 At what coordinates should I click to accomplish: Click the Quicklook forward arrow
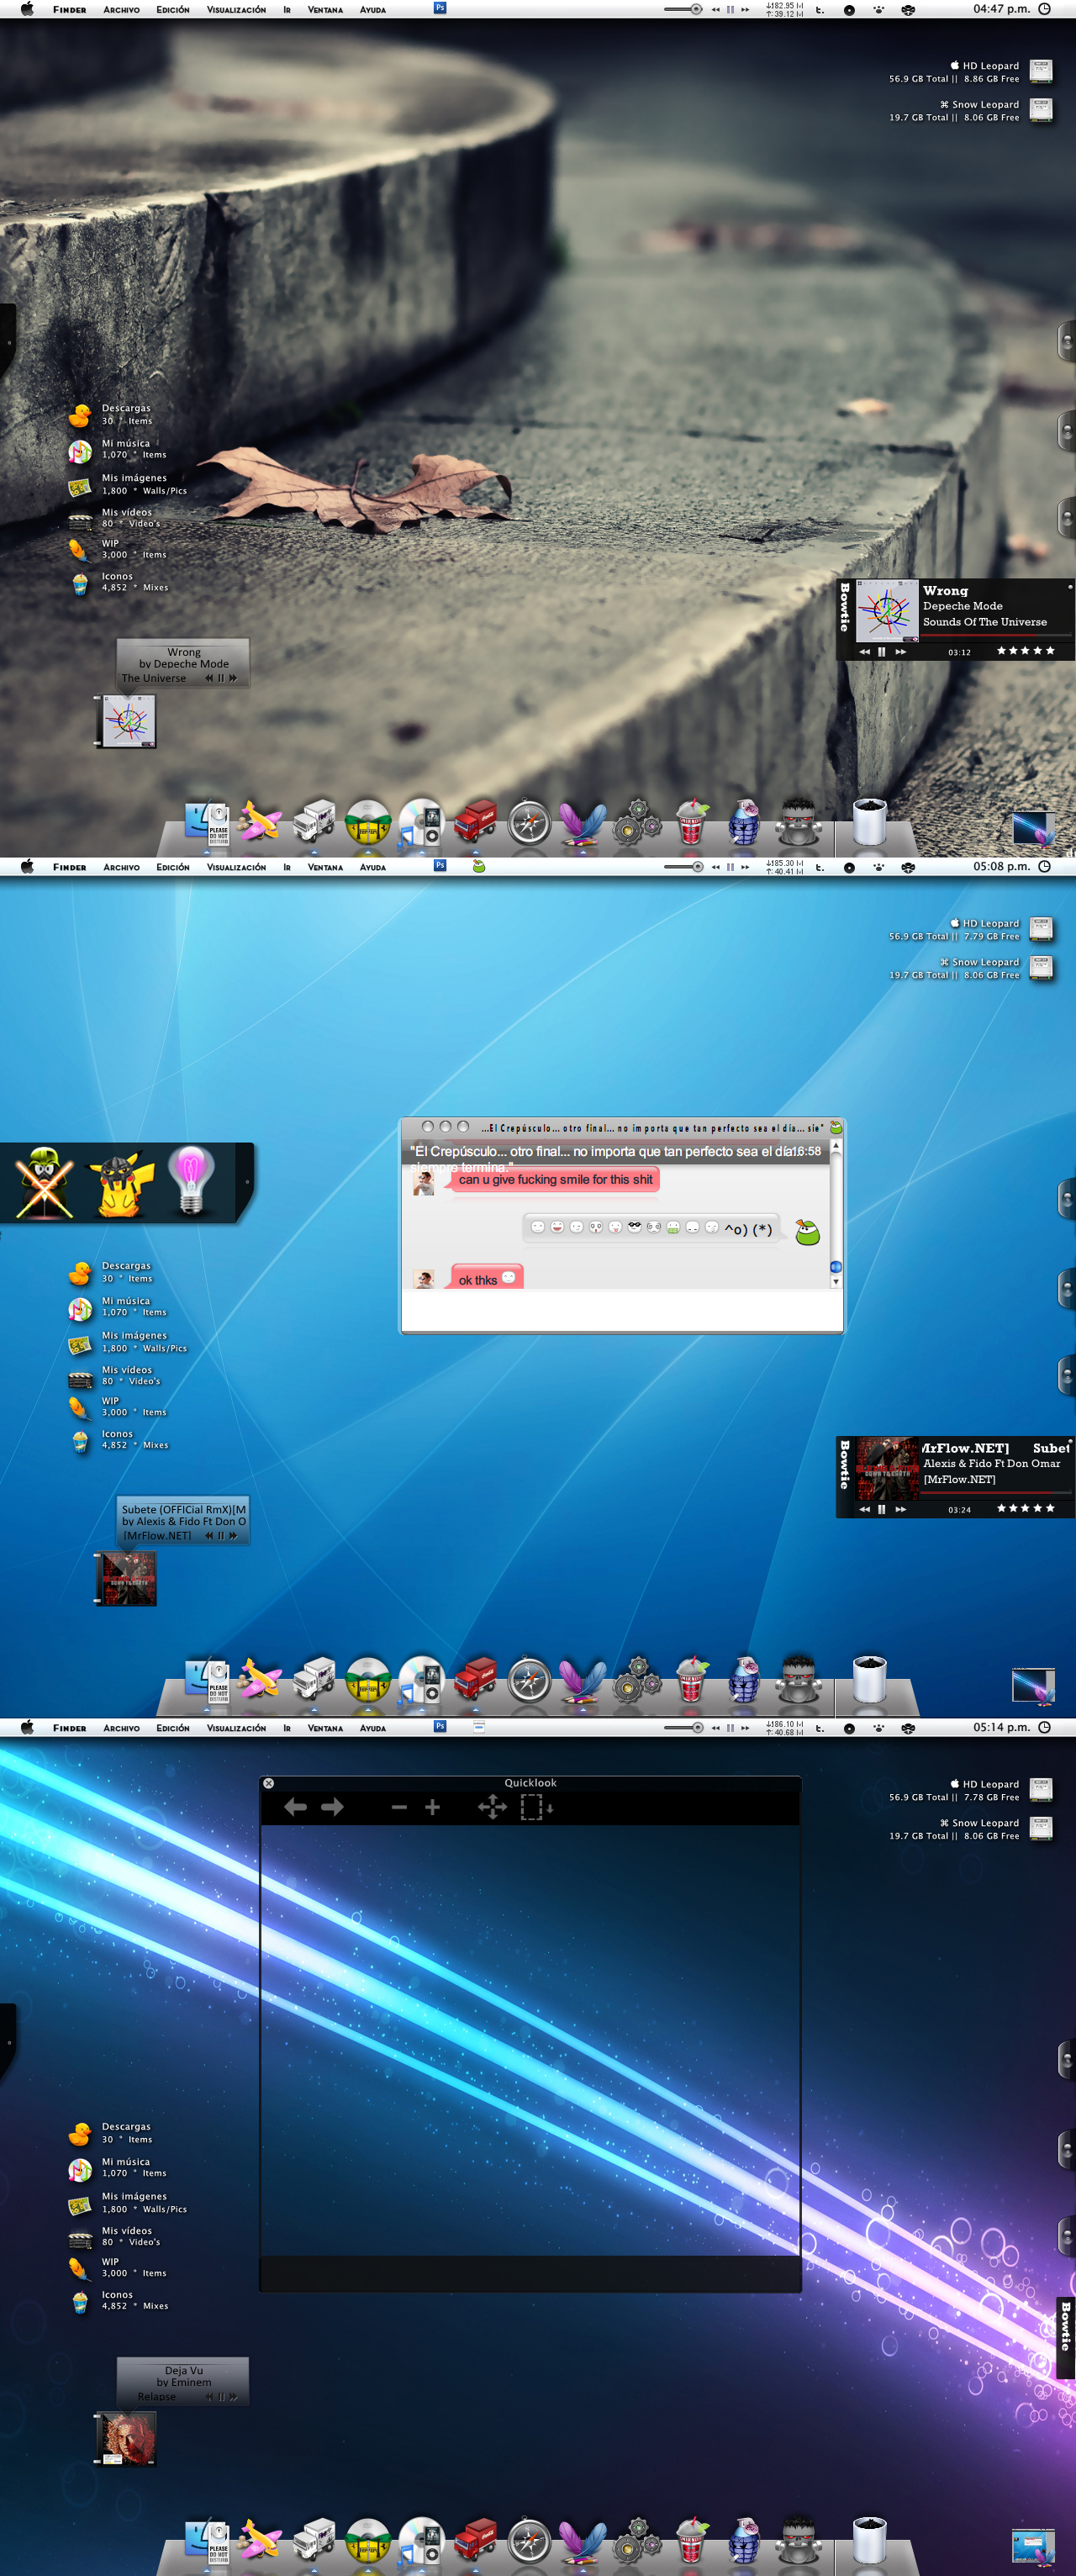pos(332,1806)
